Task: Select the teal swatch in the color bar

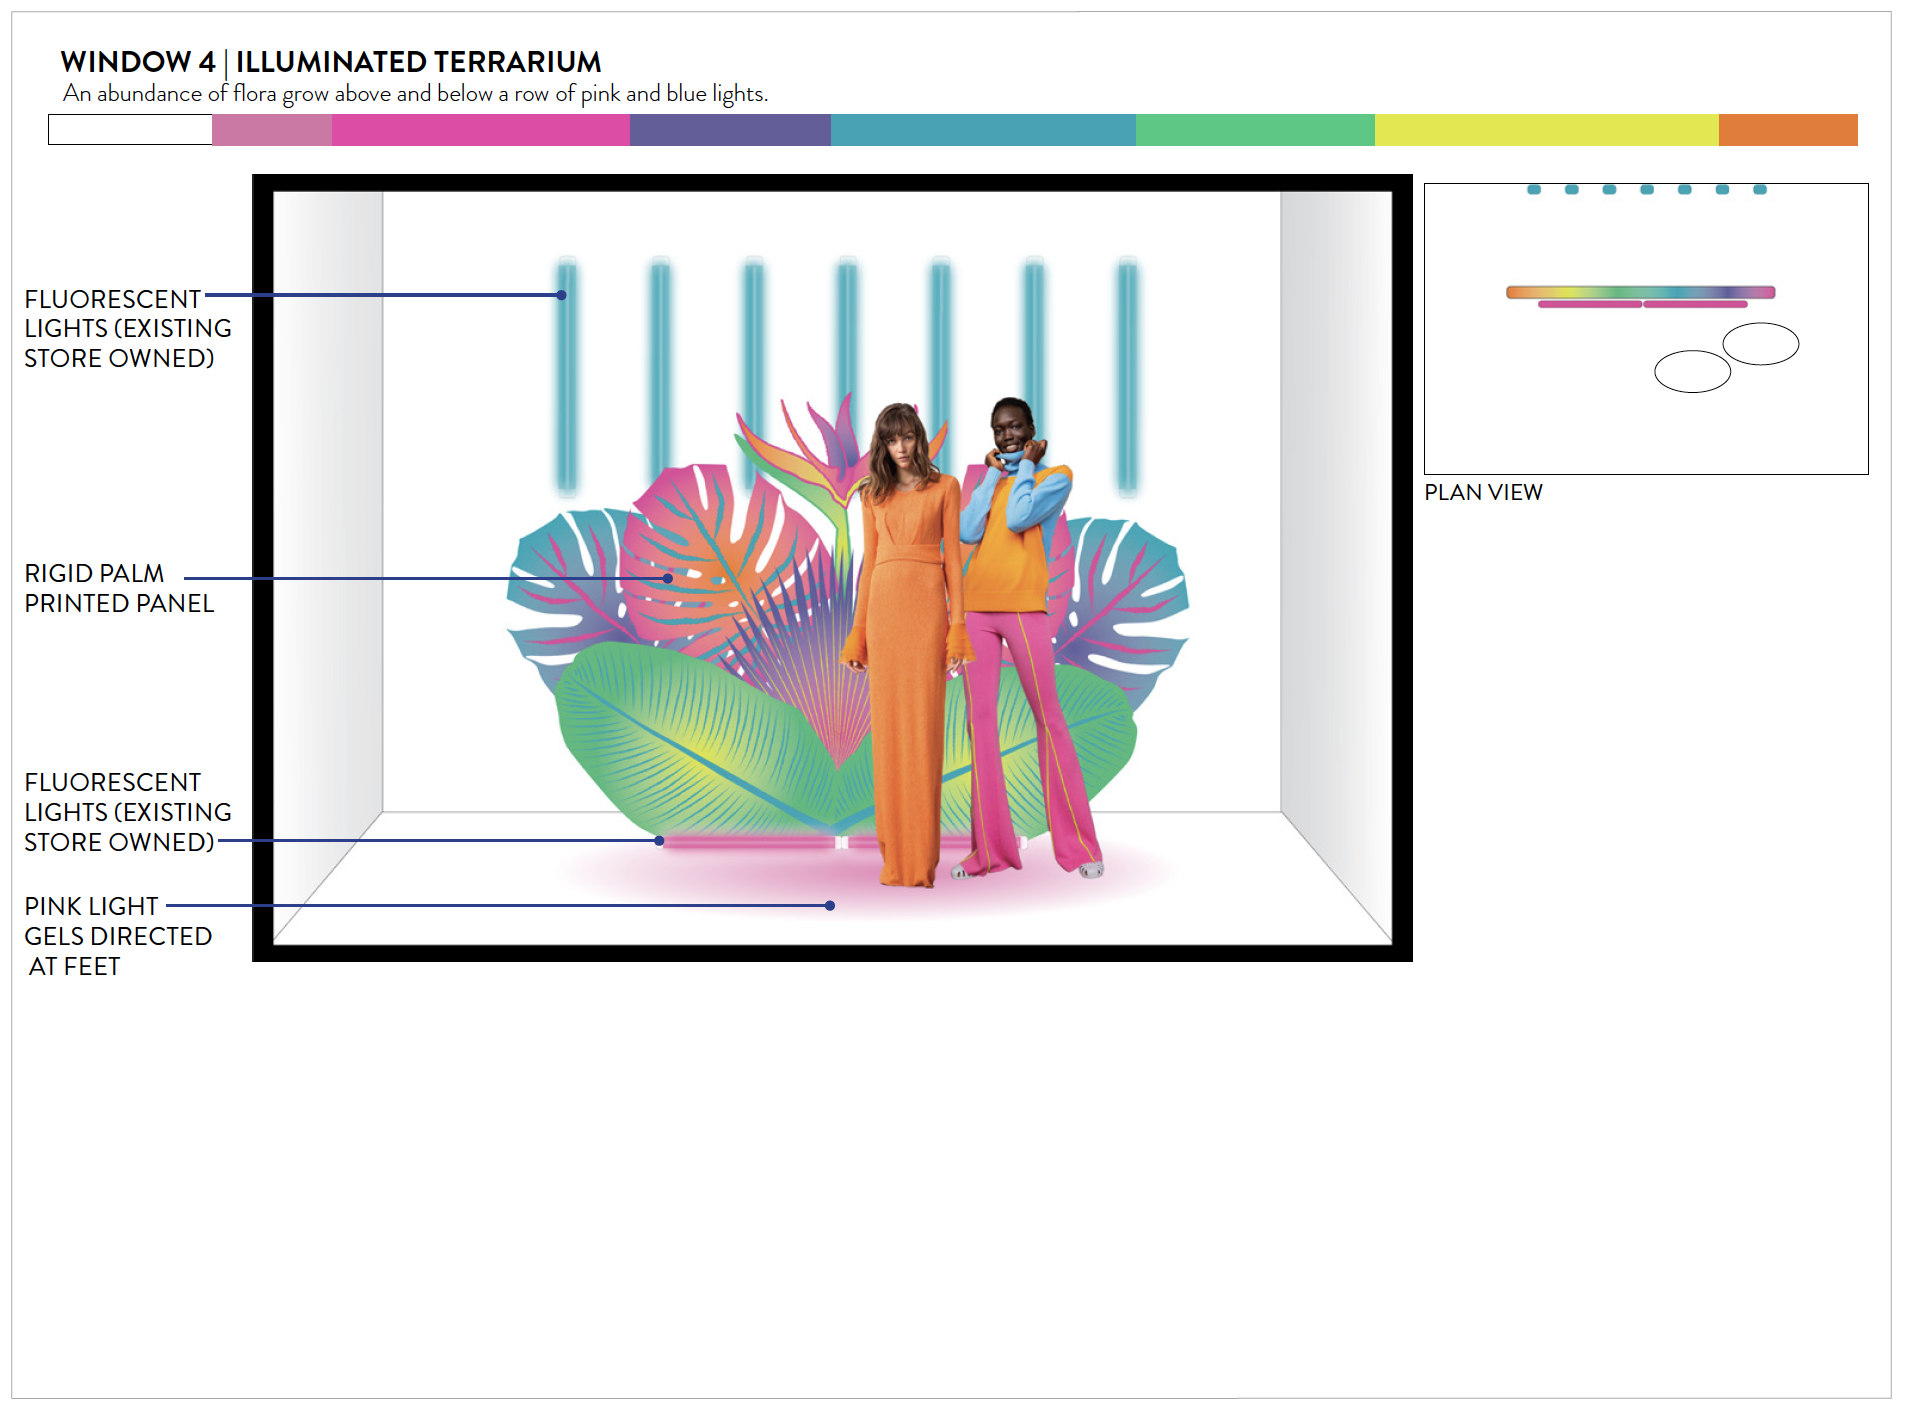Action: pyautogui.click(x=983, y=130)
